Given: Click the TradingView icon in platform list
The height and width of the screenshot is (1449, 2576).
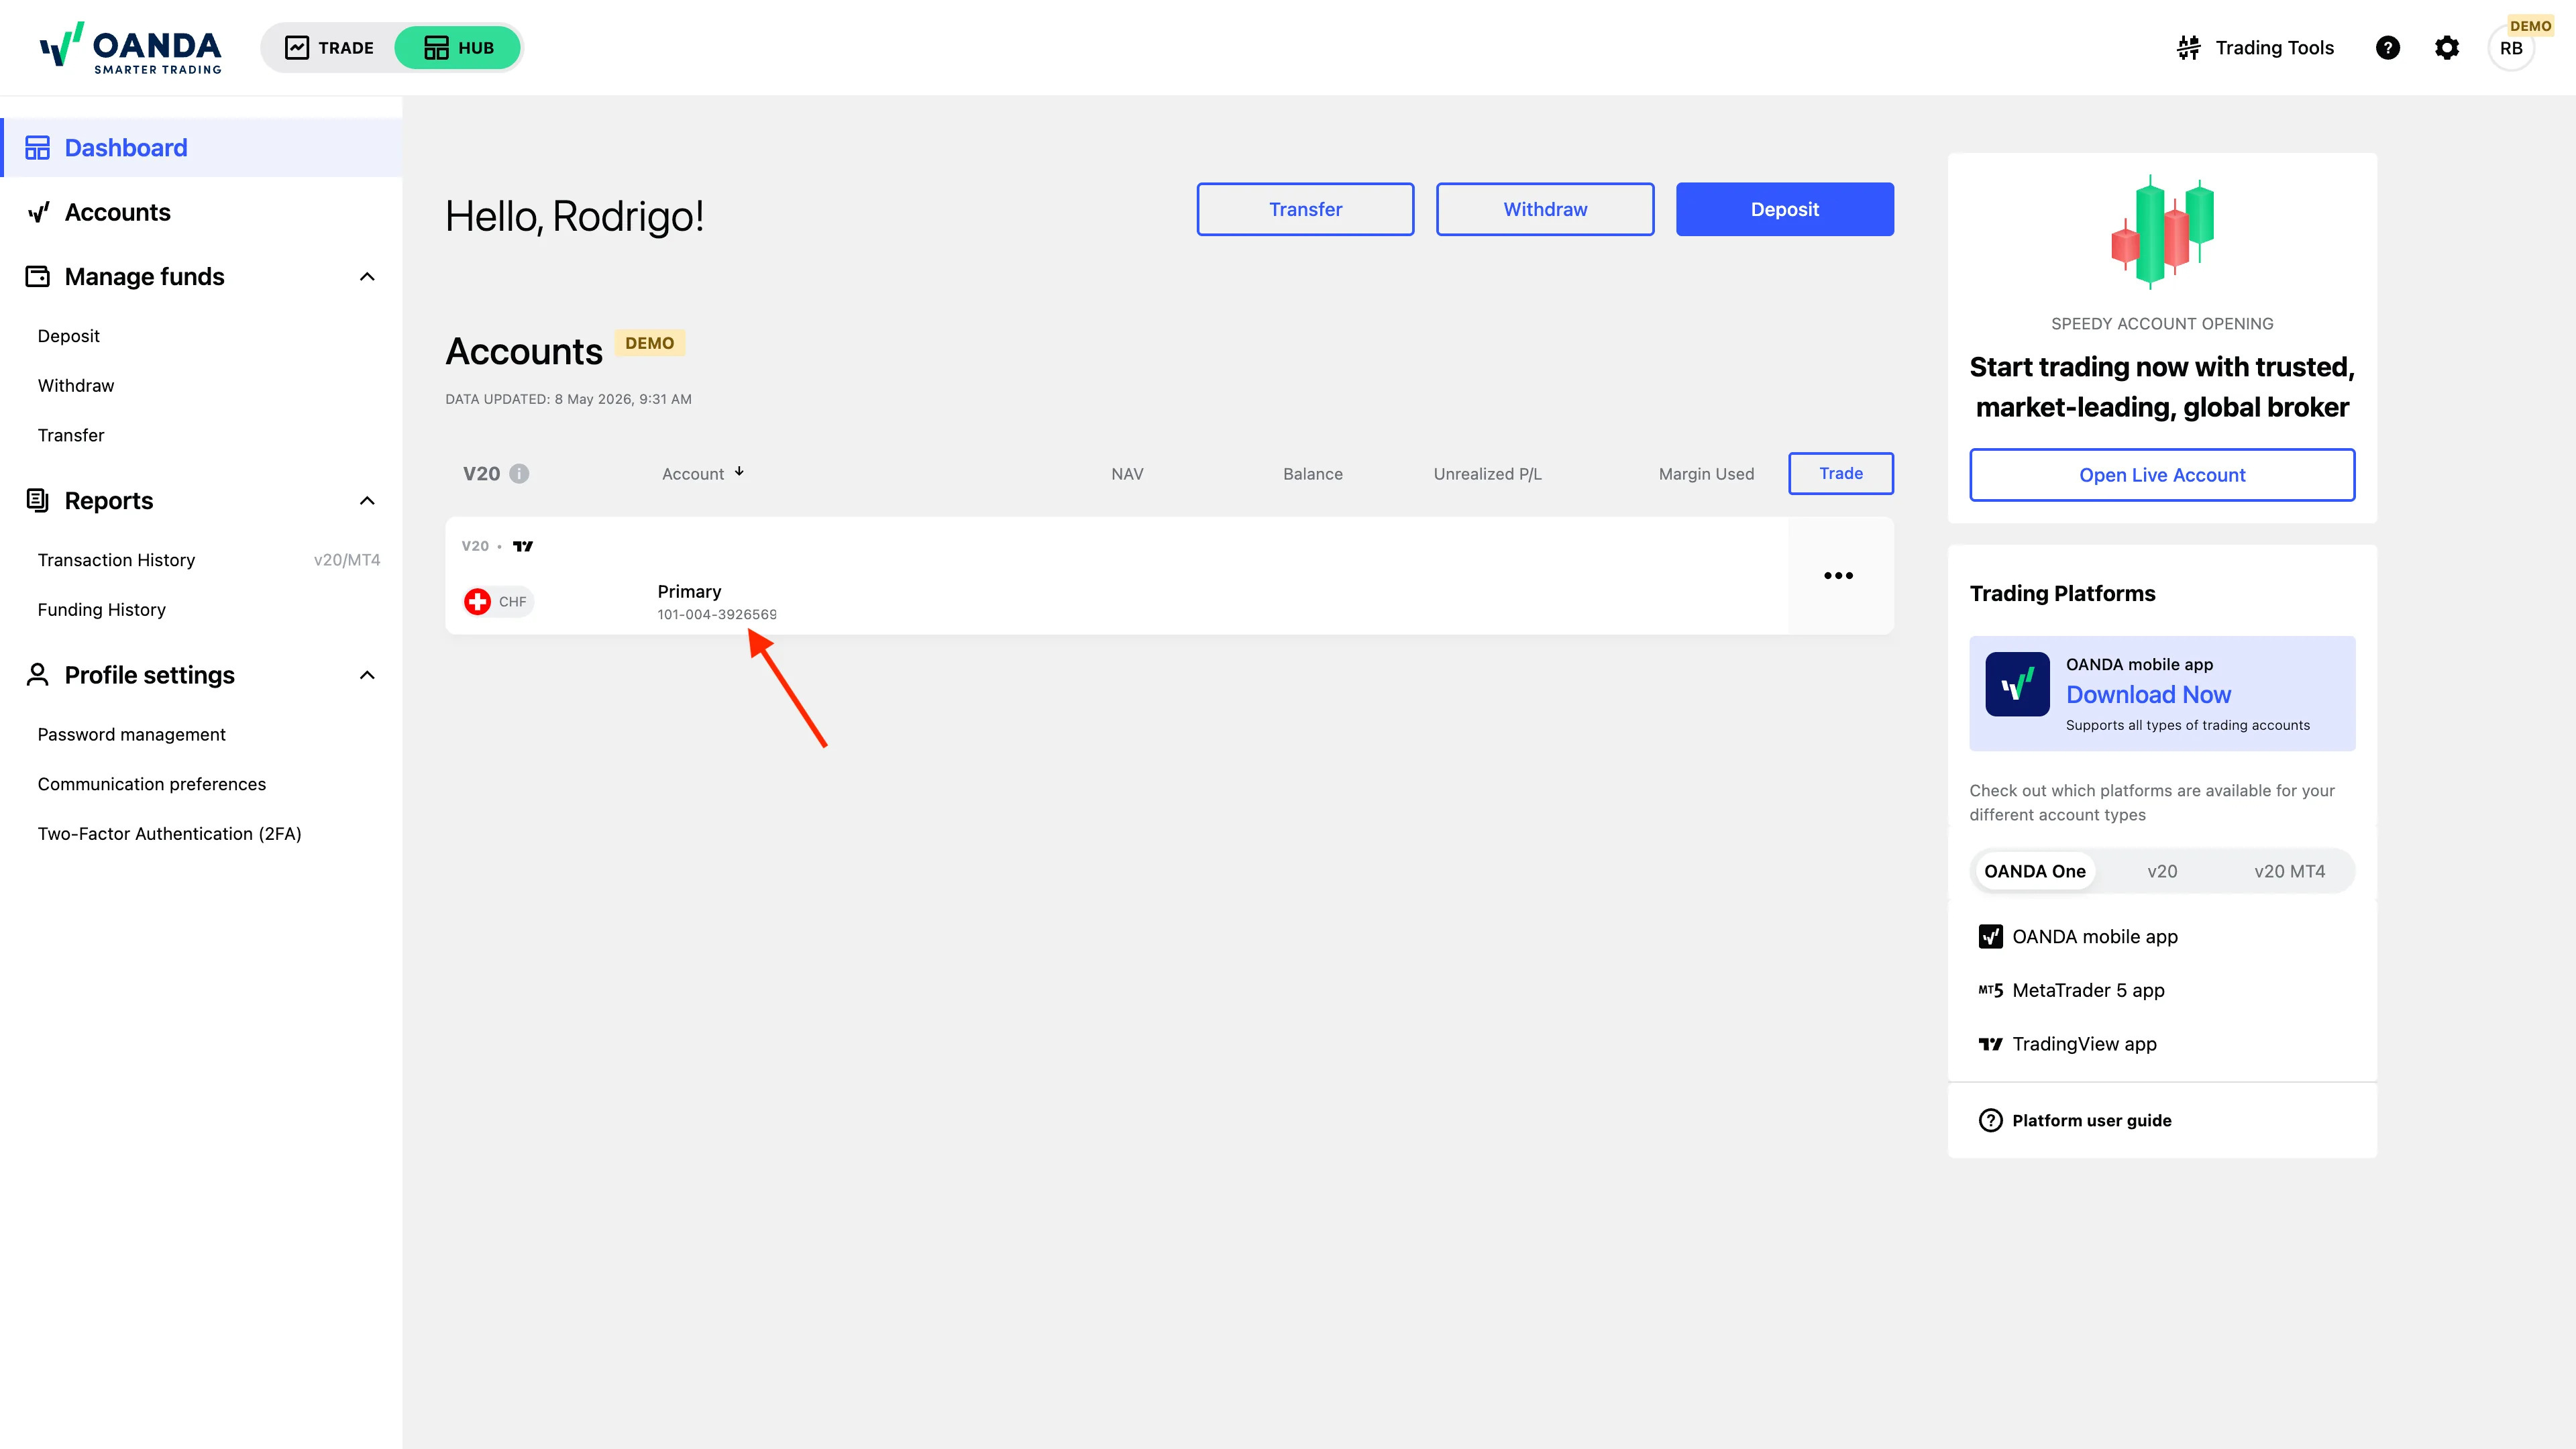Looking at the screenshot, I should click(1990, 1044).
